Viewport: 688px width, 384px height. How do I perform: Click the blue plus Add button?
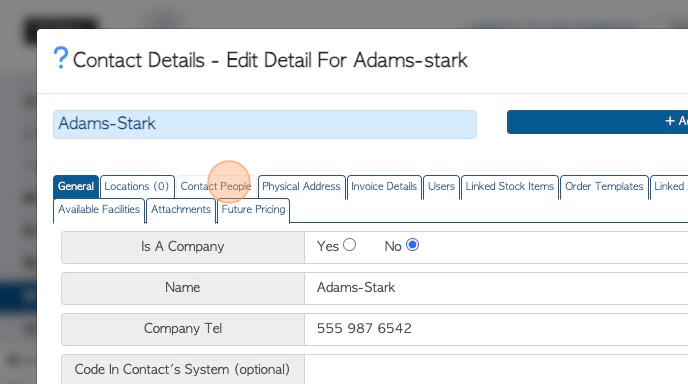tap(598, 122)
